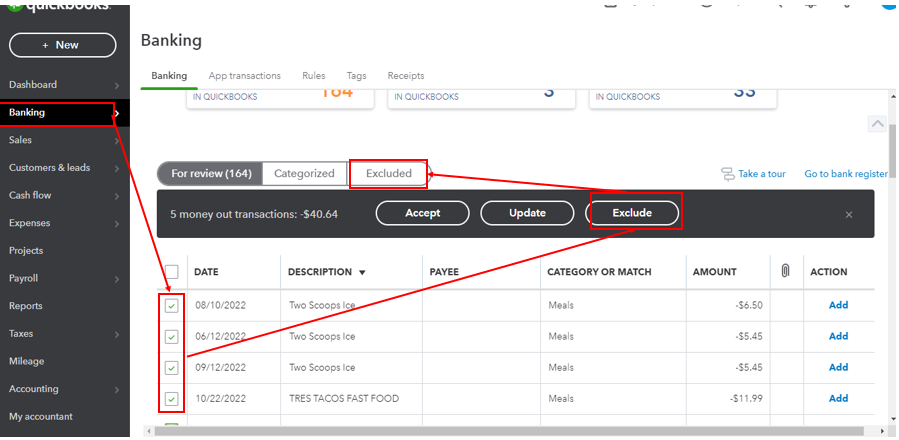Expand the Sales chevron arrow
Image resolution: width=899 pixels, height=440 pixels.
pos(116,141)
